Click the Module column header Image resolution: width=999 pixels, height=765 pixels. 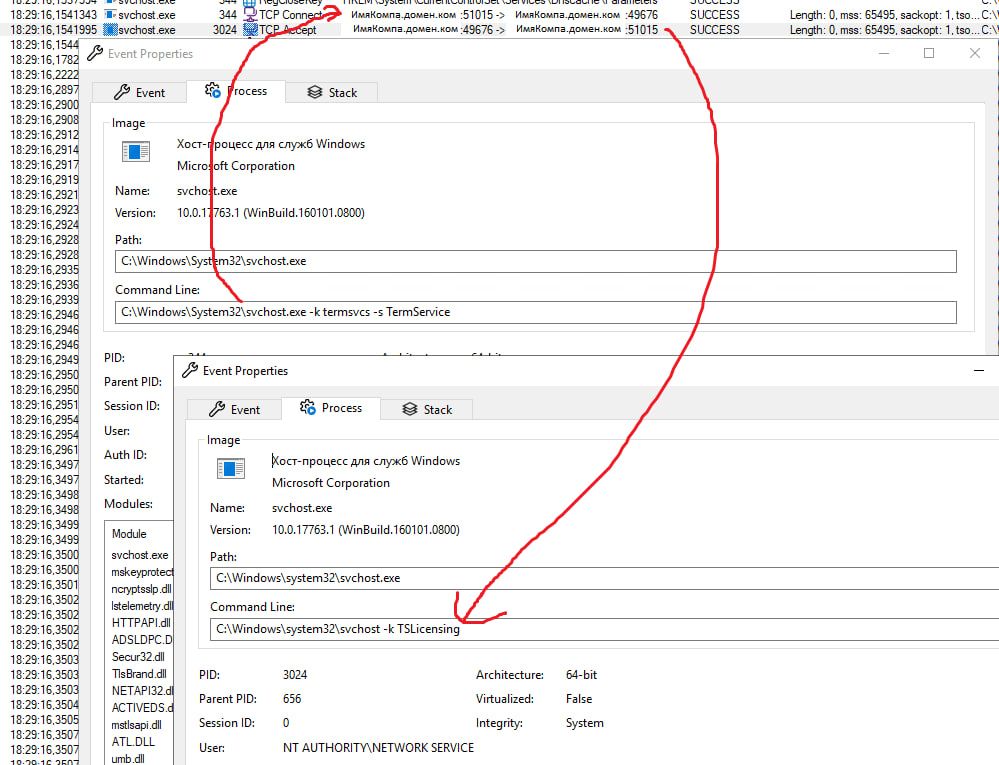coord(129,534)
